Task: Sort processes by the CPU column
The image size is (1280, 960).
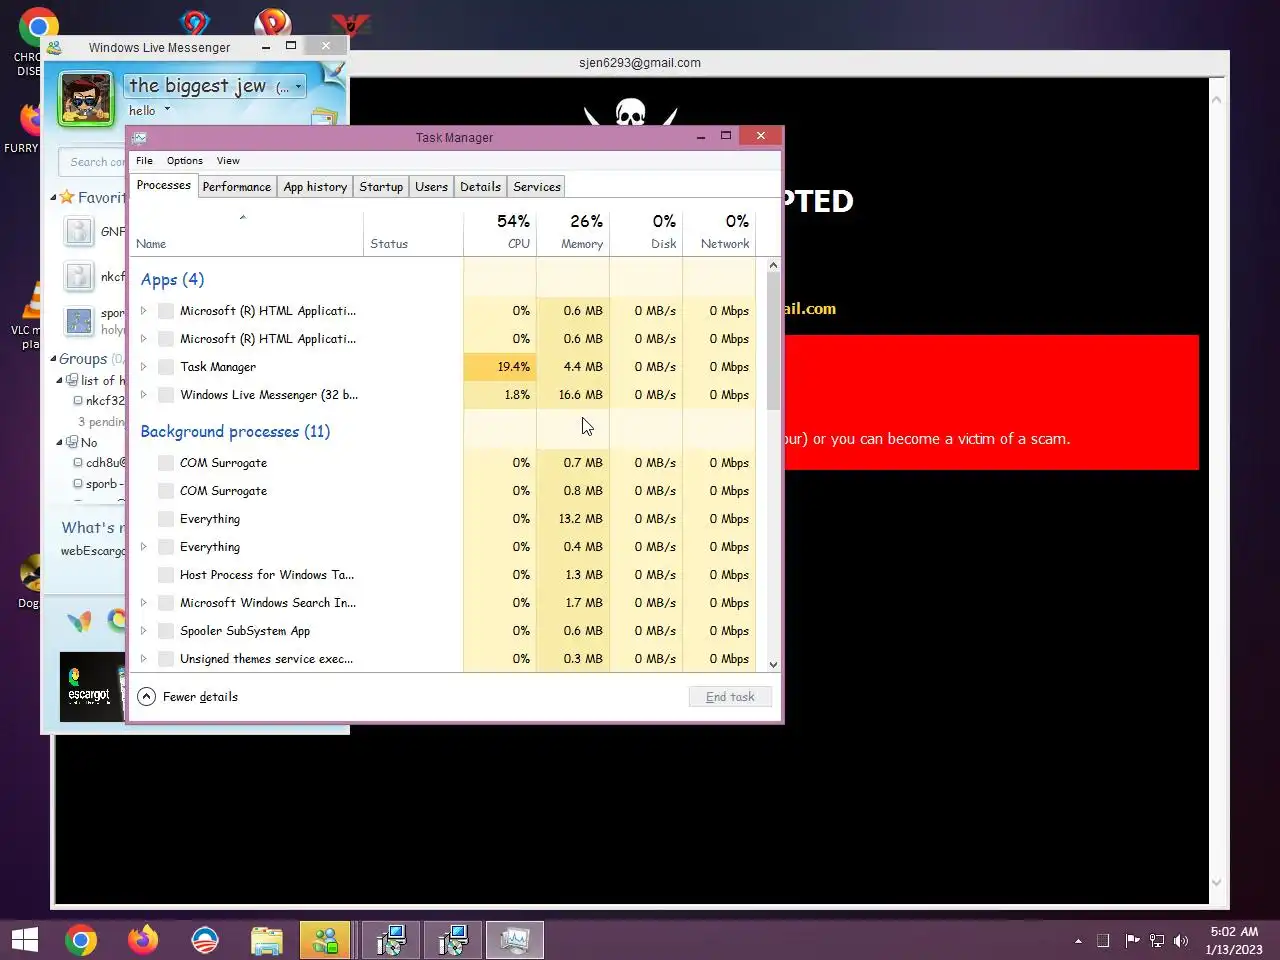Action: point(500,231)
